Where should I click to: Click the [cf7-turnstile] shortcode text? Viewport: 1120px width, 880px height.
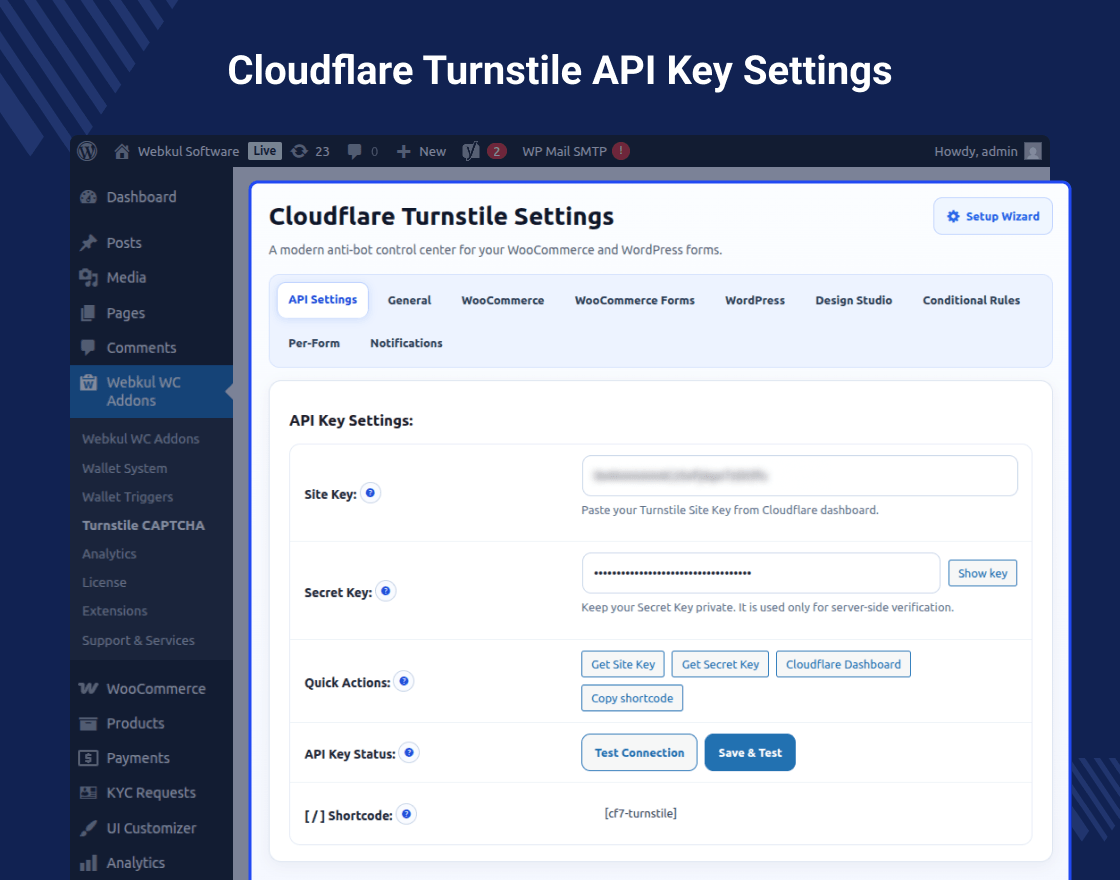coord(640,814)
